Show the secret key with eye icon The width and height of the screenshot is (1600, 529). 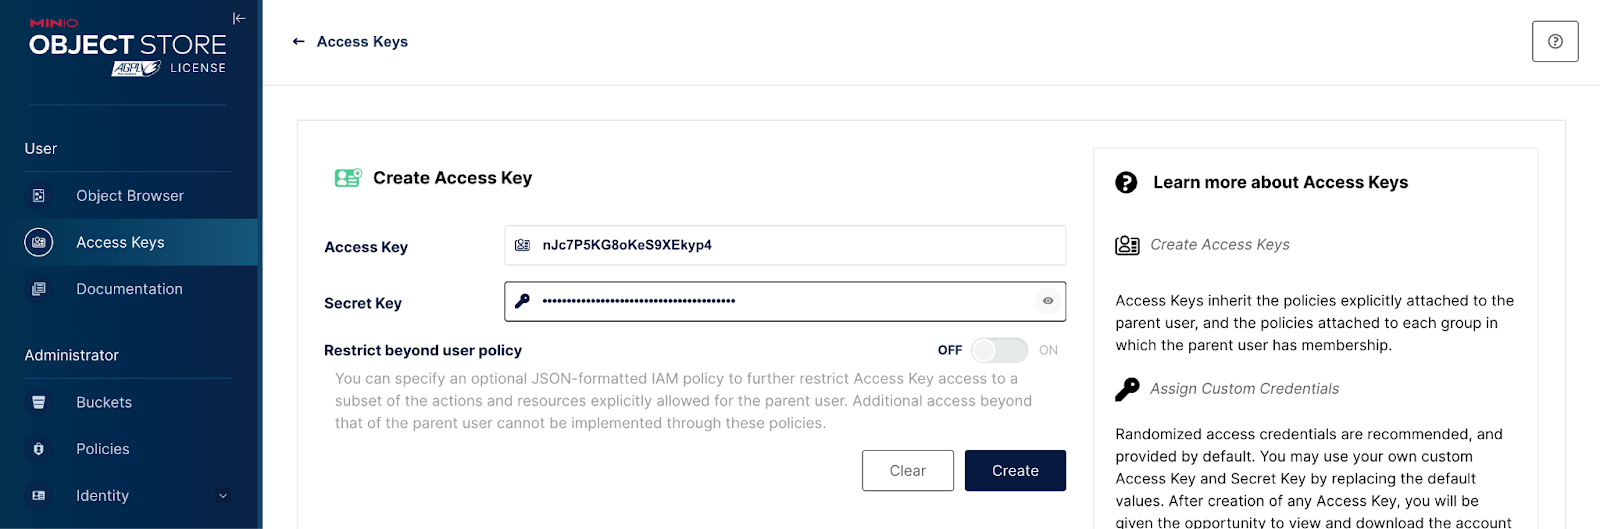point(1048,301)
